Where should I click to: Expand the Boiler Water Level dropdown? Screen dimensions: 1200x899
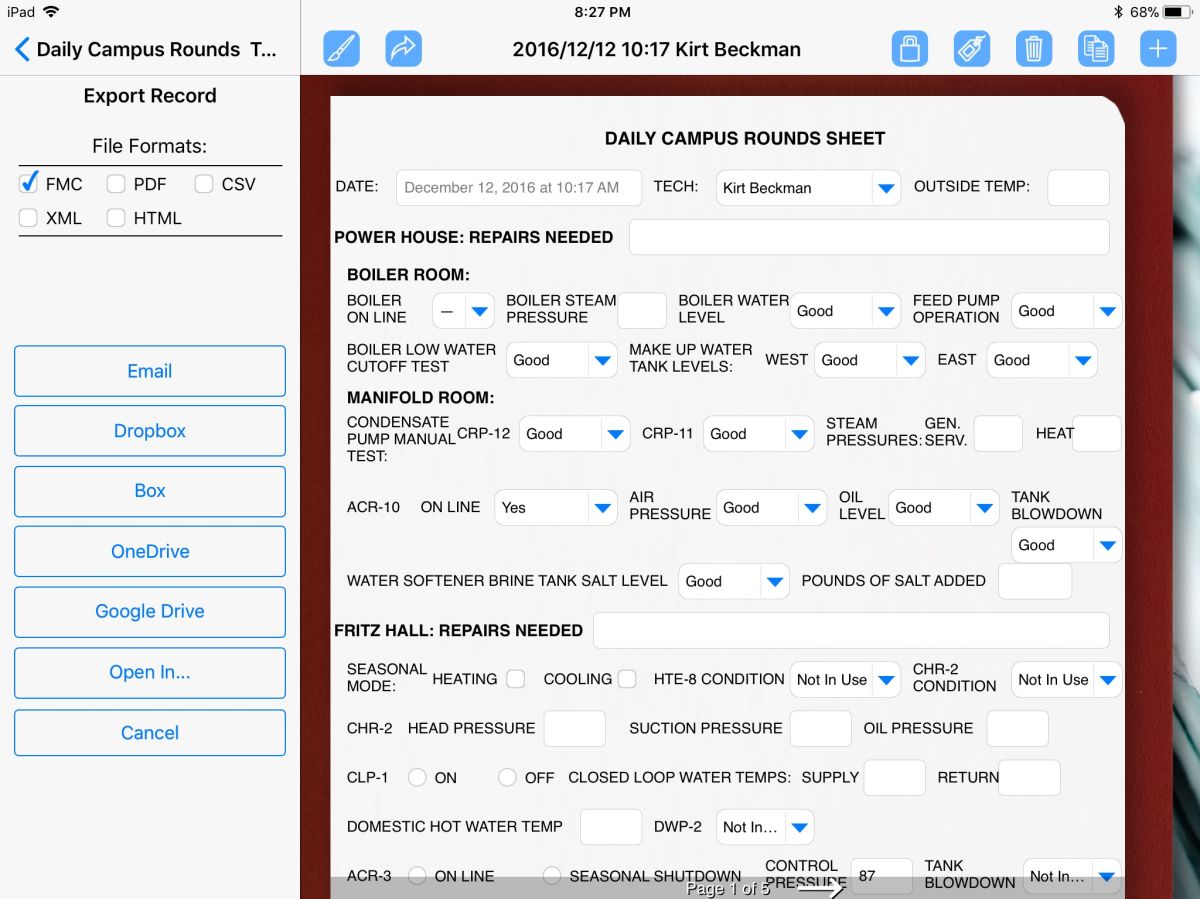point(886,310)
